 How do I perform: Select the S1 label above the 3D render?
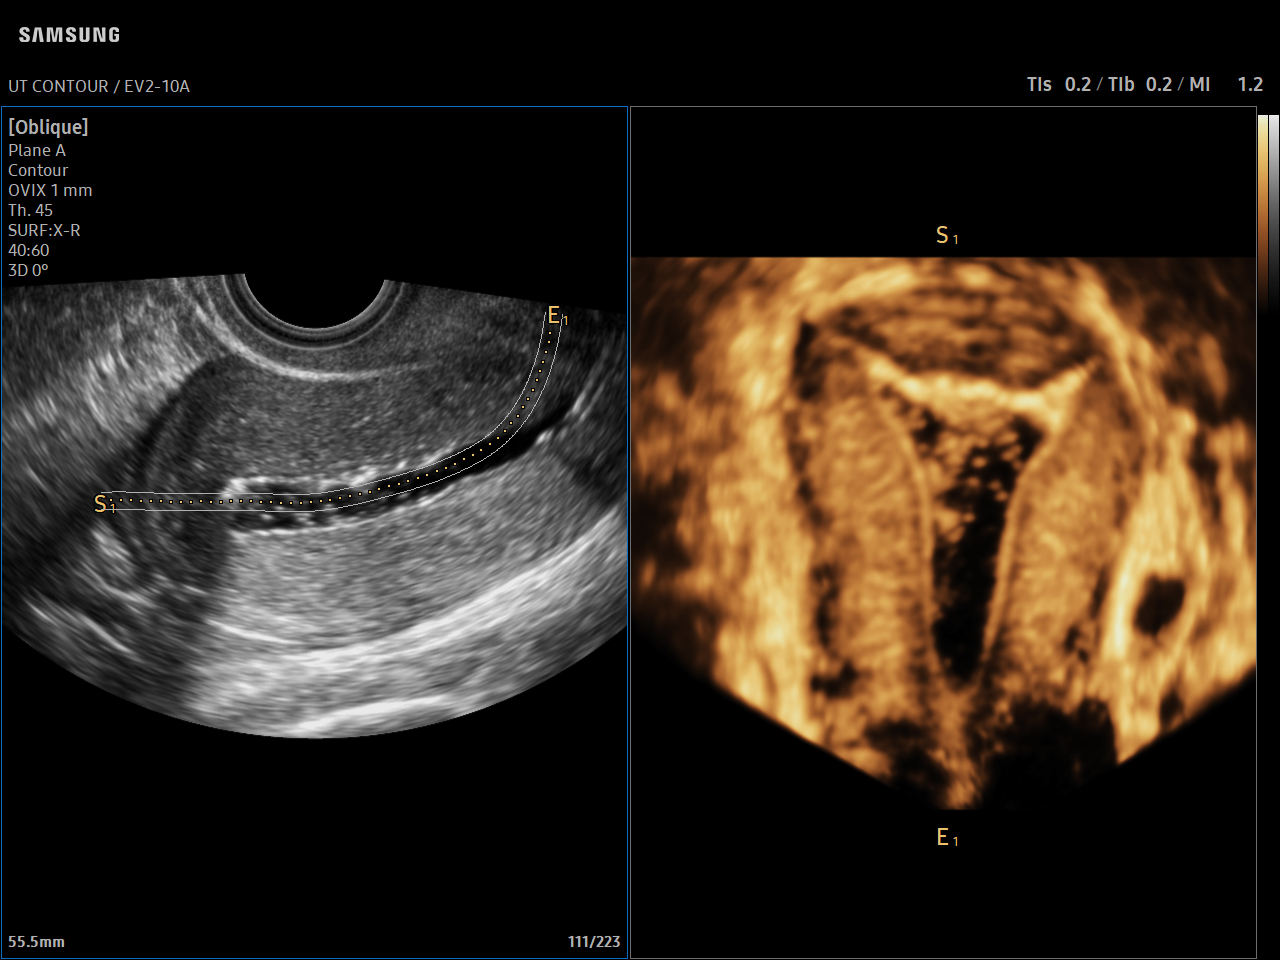click(x=946, y=236)
